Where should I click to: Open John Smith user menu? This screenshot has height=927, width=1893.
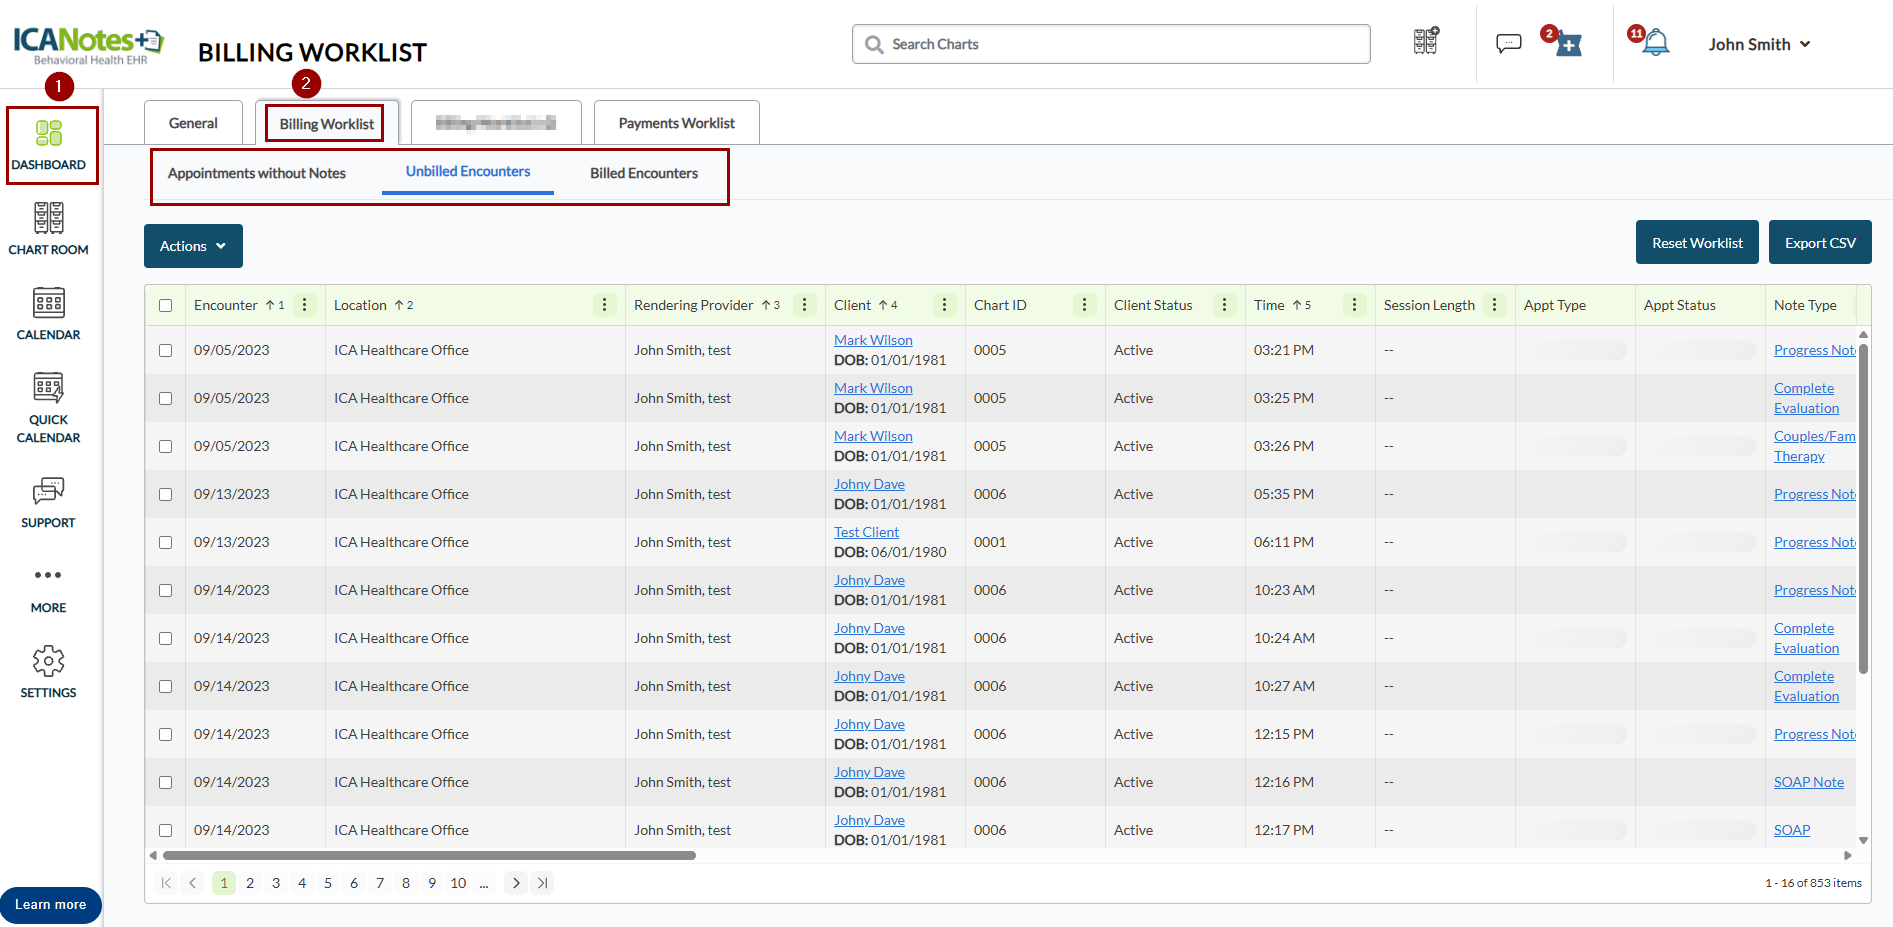pyautogui.click(x=1758, y=44)
